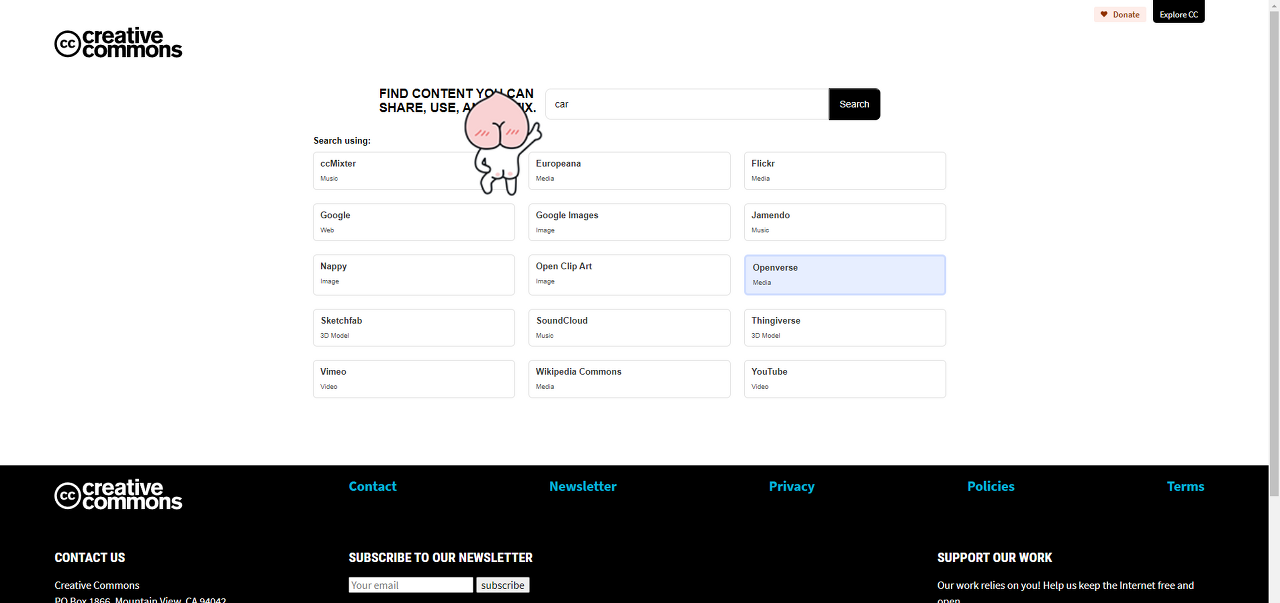The image size is (1280, 603).
Task: Select ccMixter Music source
Action: click(414, 171)
